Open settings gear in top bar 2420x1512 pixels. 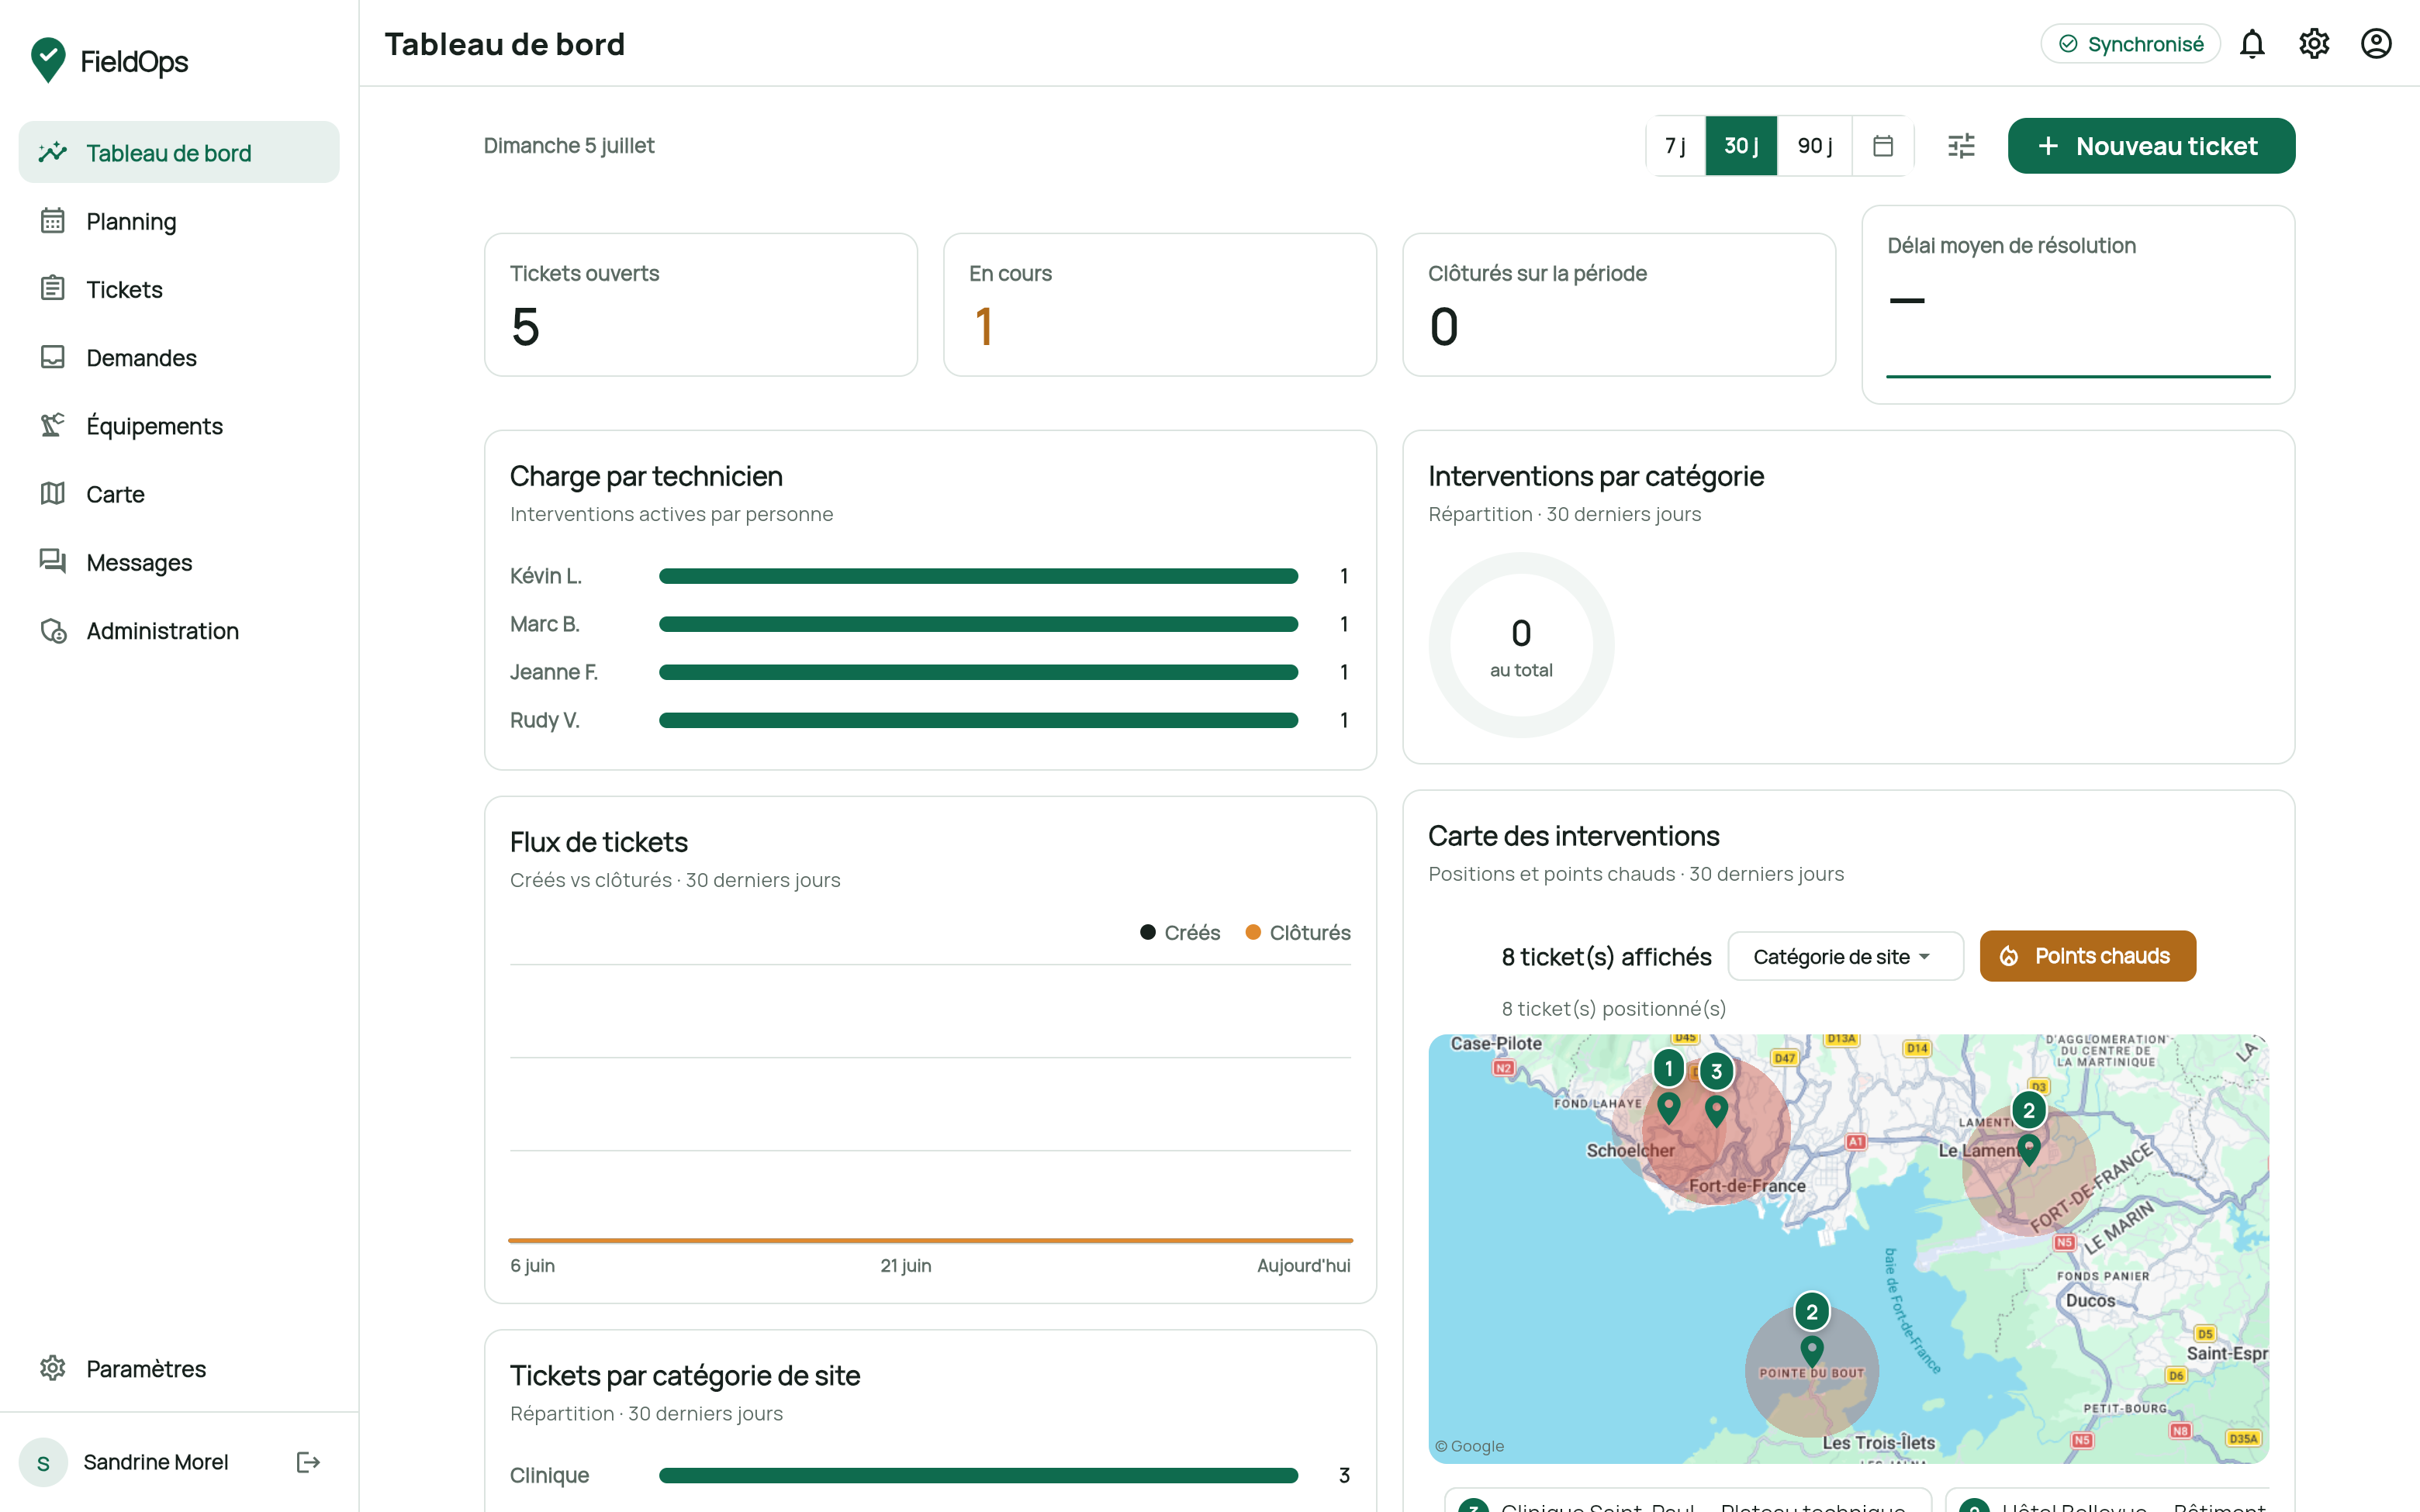[x=2314, y=44]
